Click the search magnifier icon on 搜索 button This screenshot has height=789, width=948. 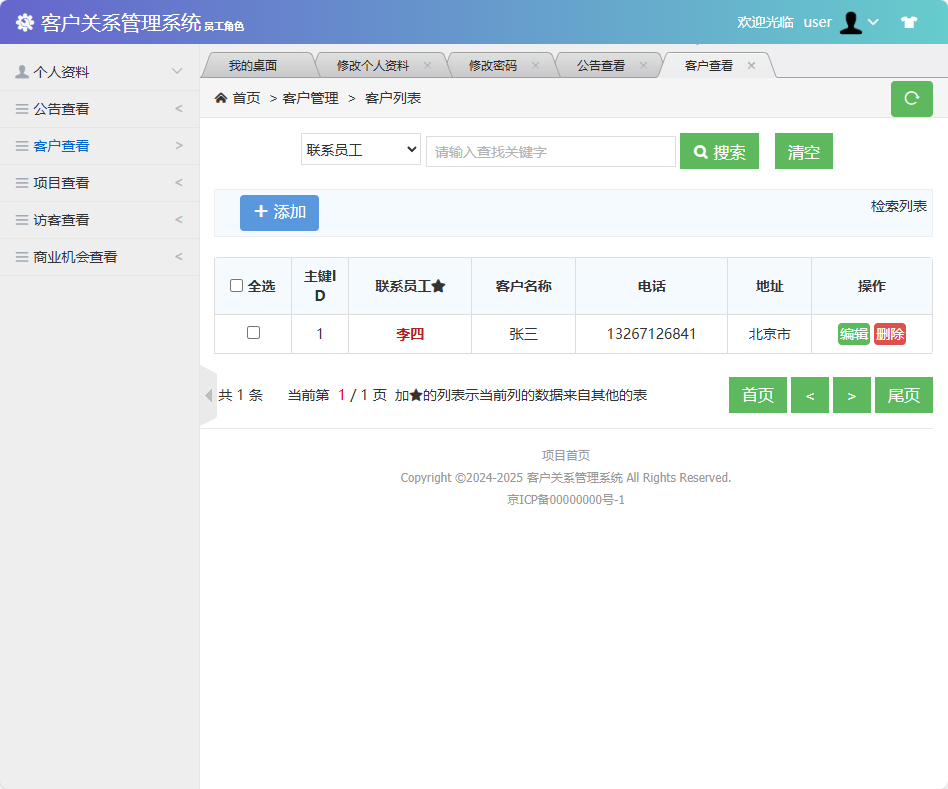click(701, 150)
